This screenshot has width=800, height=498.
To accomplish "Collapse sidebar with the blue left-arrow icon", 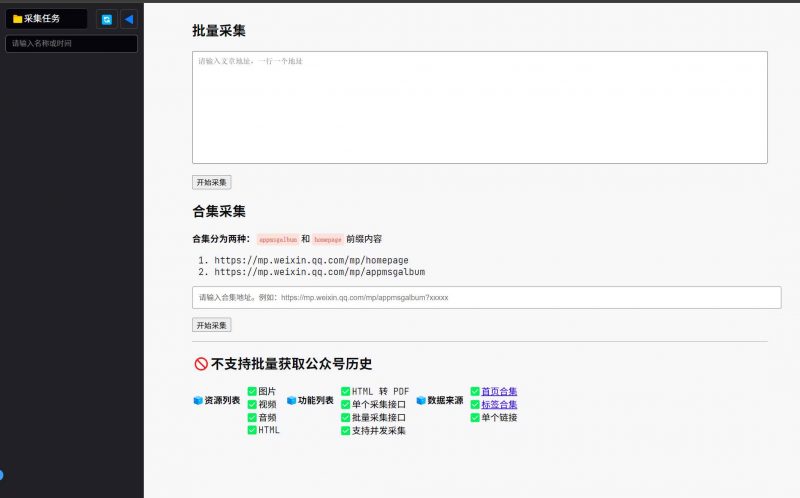I will point(129,19).
